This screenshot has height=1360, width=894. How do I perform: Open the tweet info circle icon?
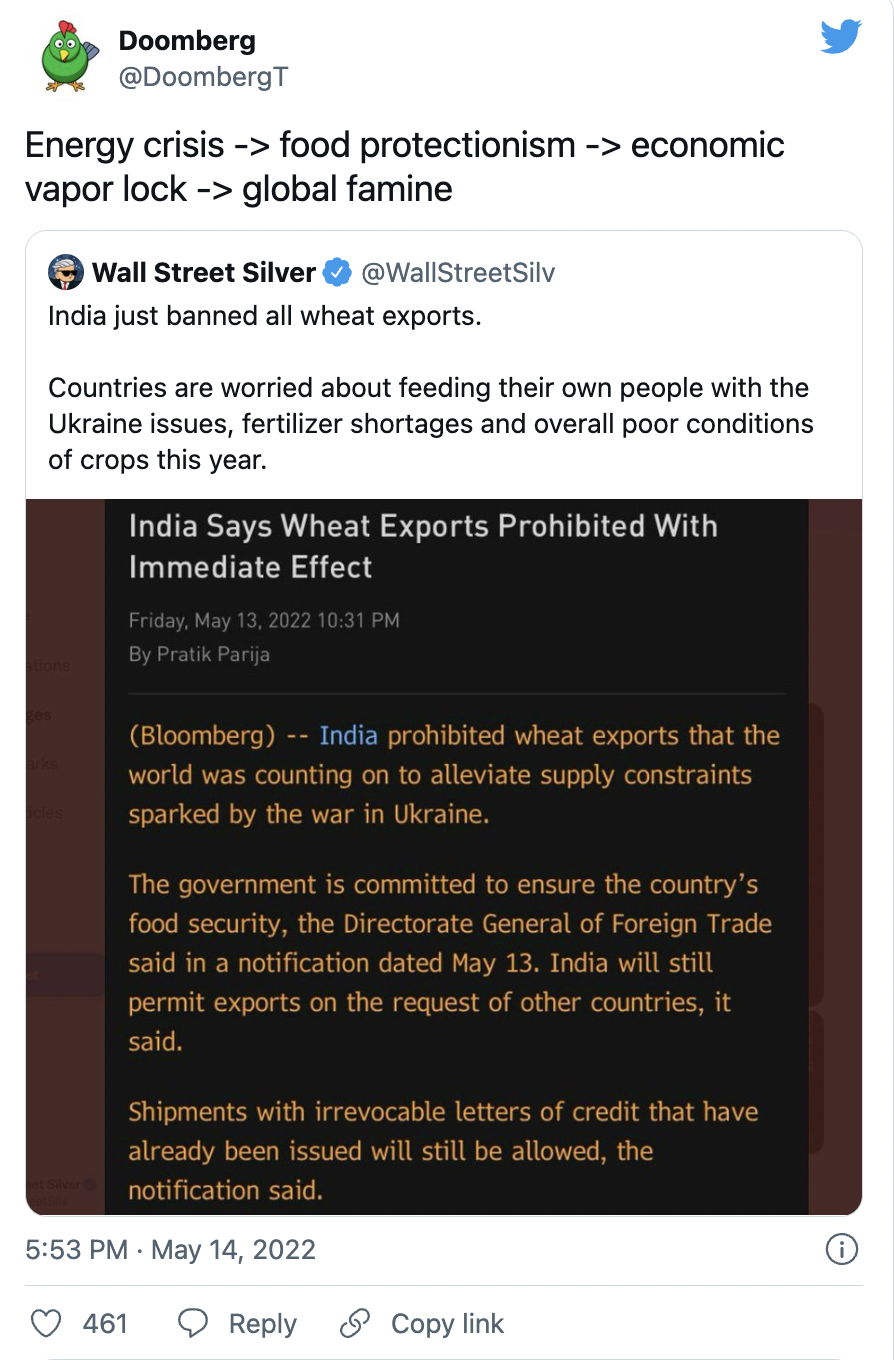842,1249
